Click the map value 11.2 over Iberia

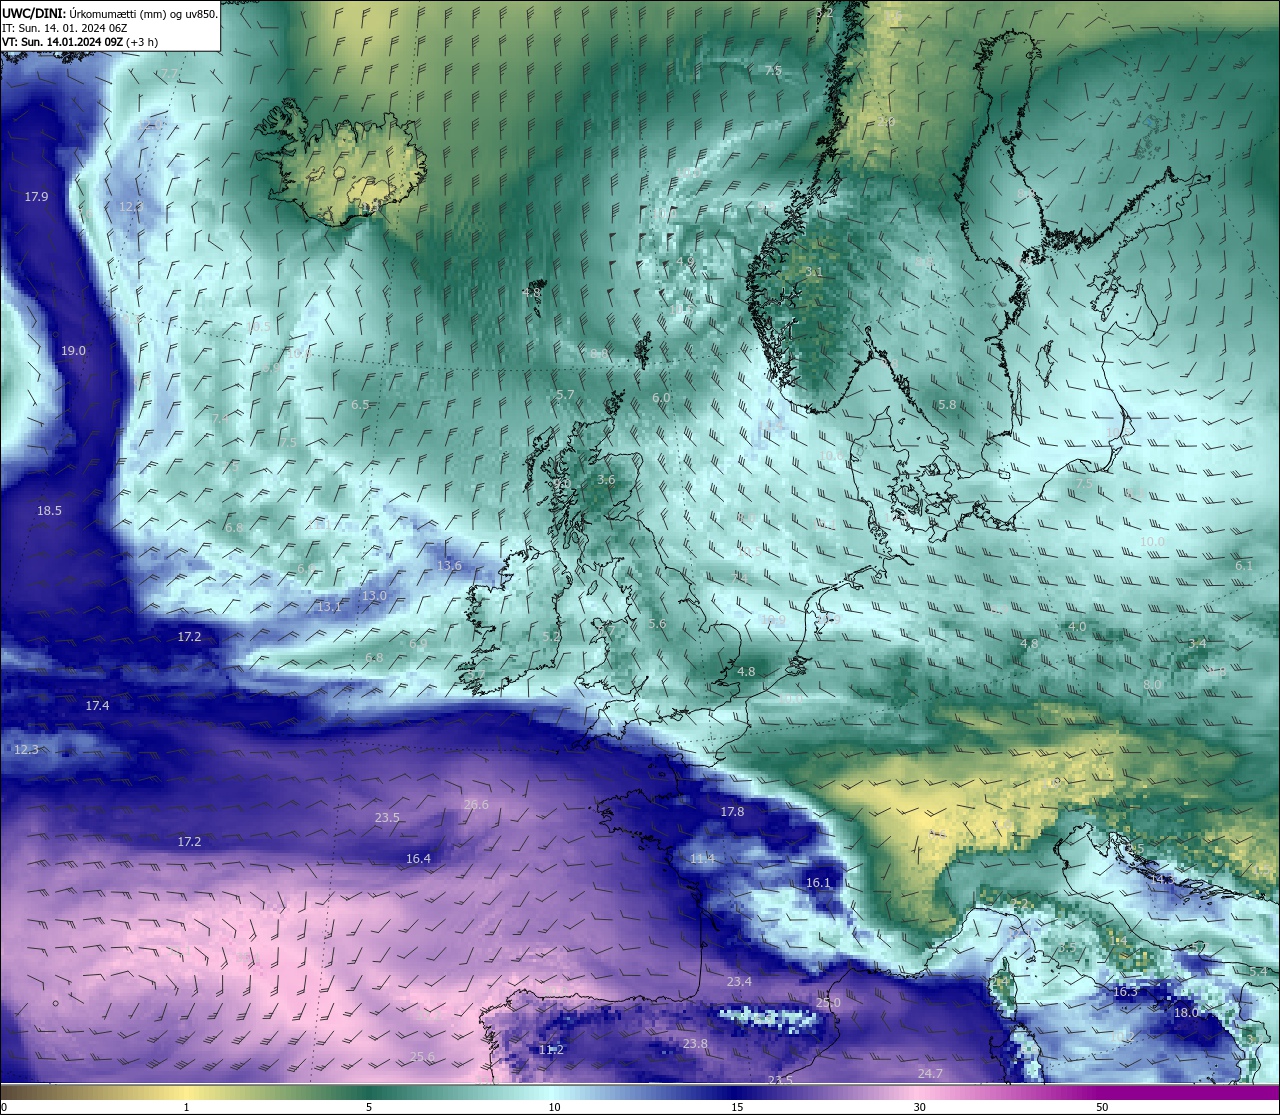click(551, 1050)
